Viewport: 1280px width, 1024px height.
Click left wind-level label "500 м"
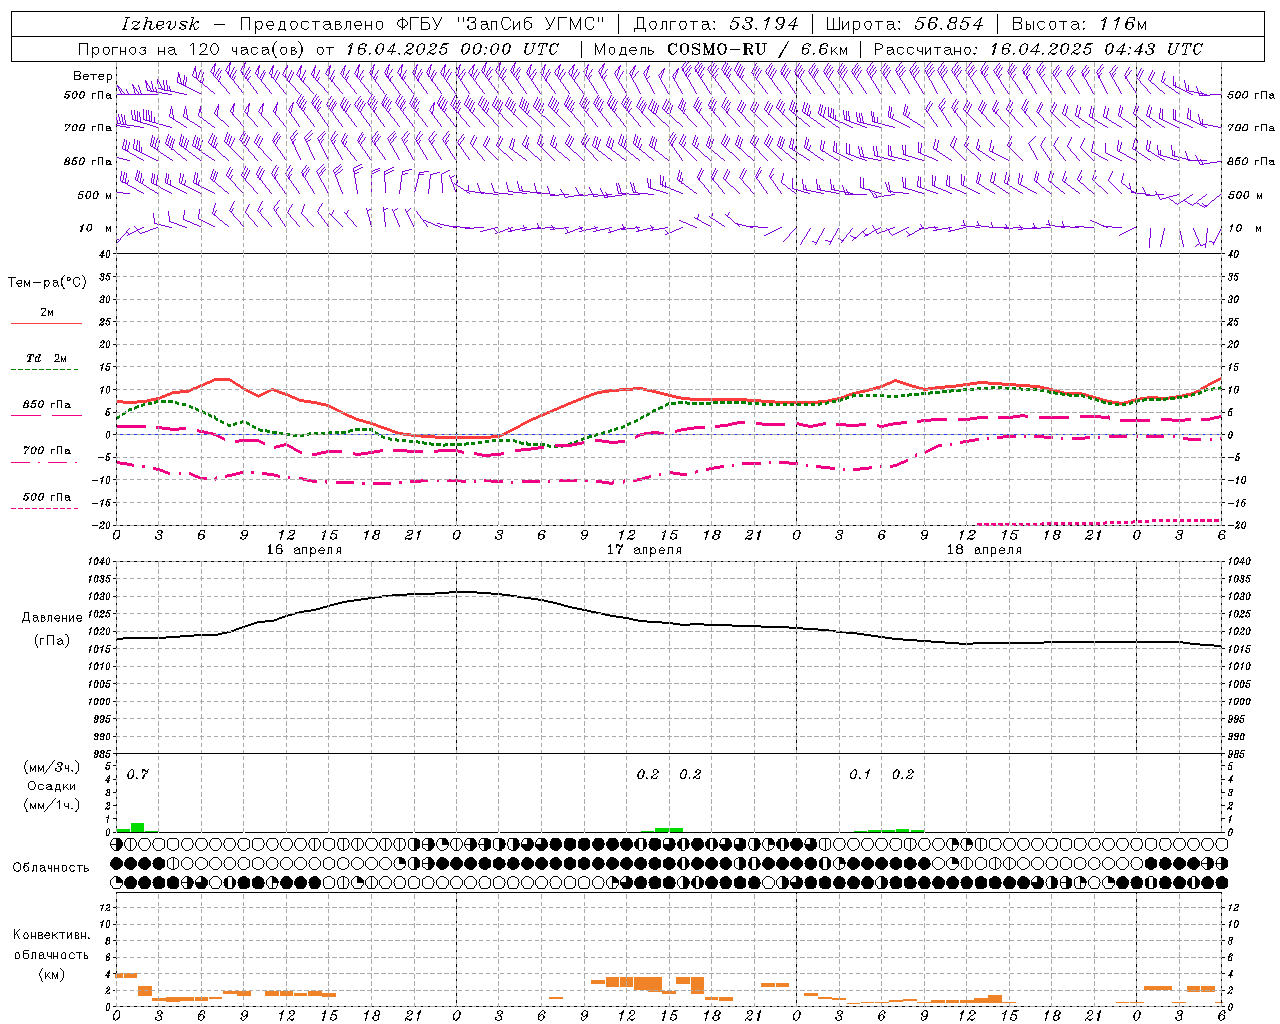(x=95, y=195)
